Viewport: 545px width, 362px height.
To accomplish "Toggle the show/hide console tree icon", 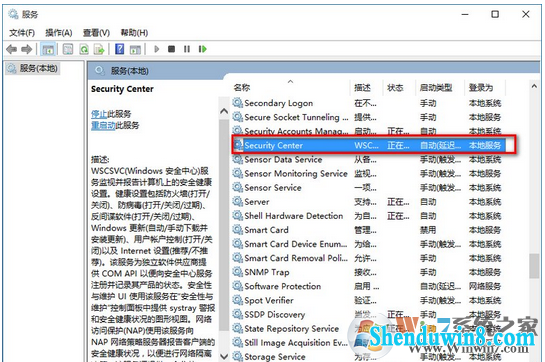I will [x=48, y=49].
